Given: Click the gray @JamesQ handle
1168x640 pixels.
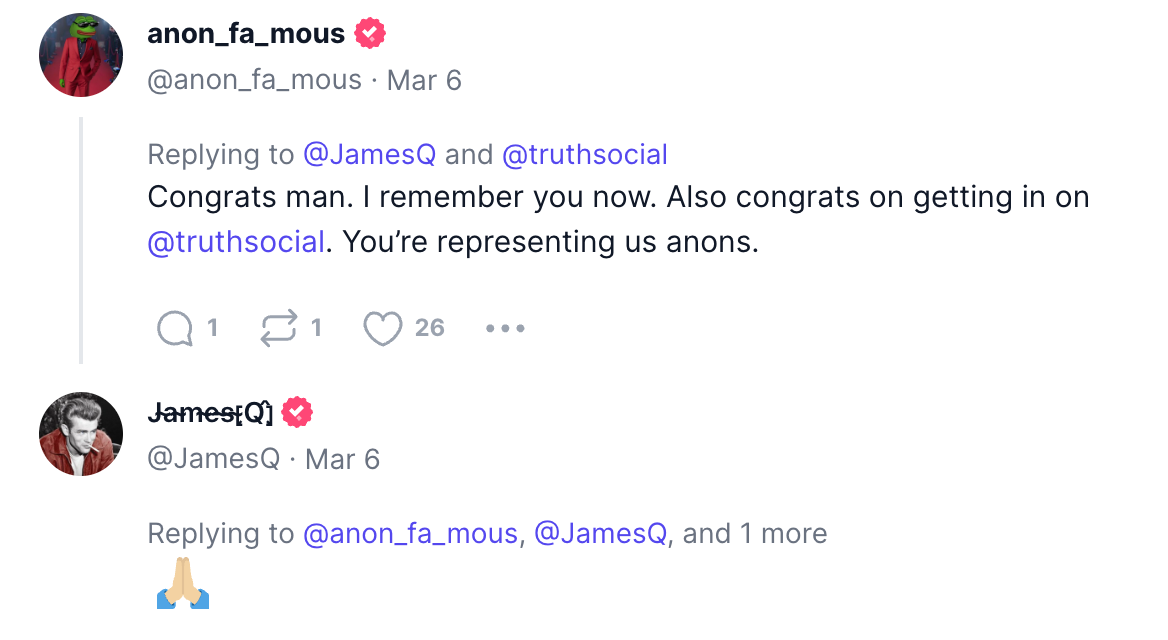Looking at the screenshot, I should click(213, 459).
